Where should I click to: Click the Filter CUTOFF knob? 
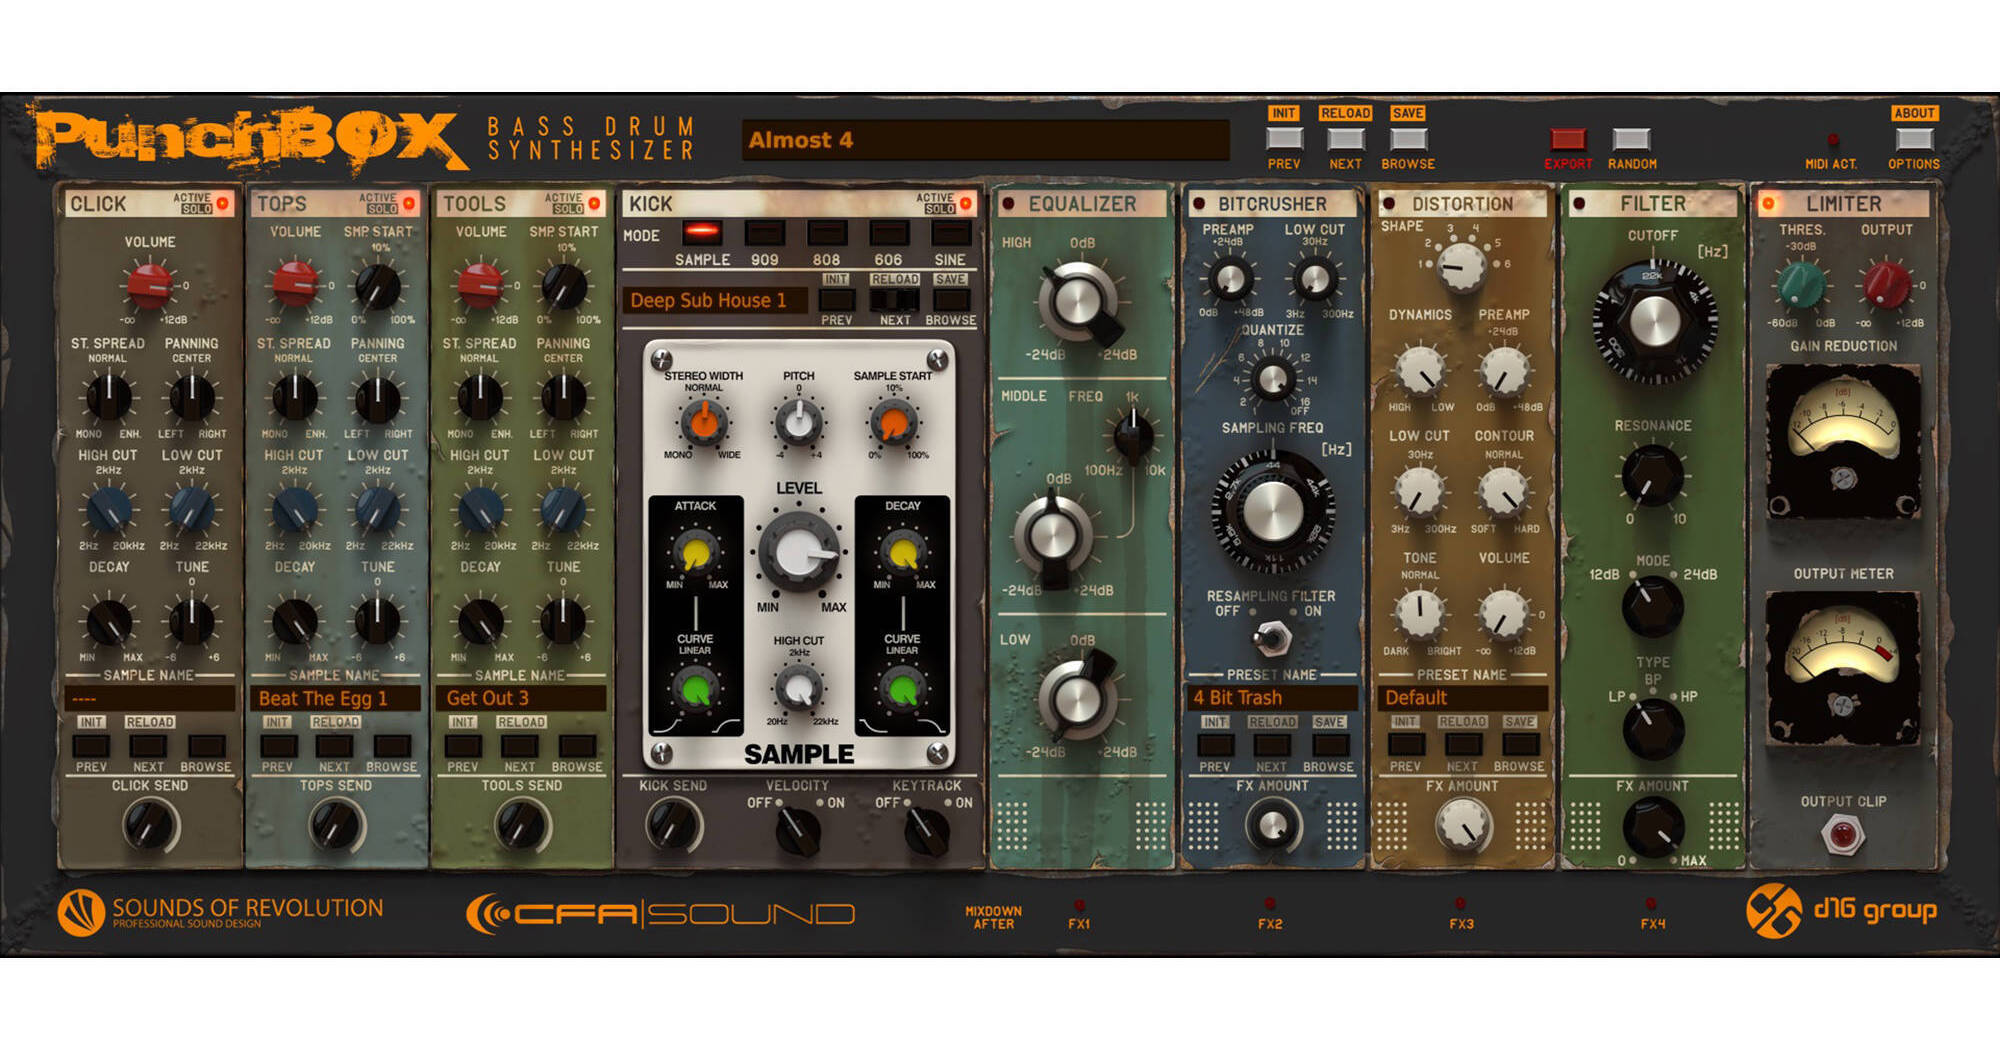[1654, 322]
